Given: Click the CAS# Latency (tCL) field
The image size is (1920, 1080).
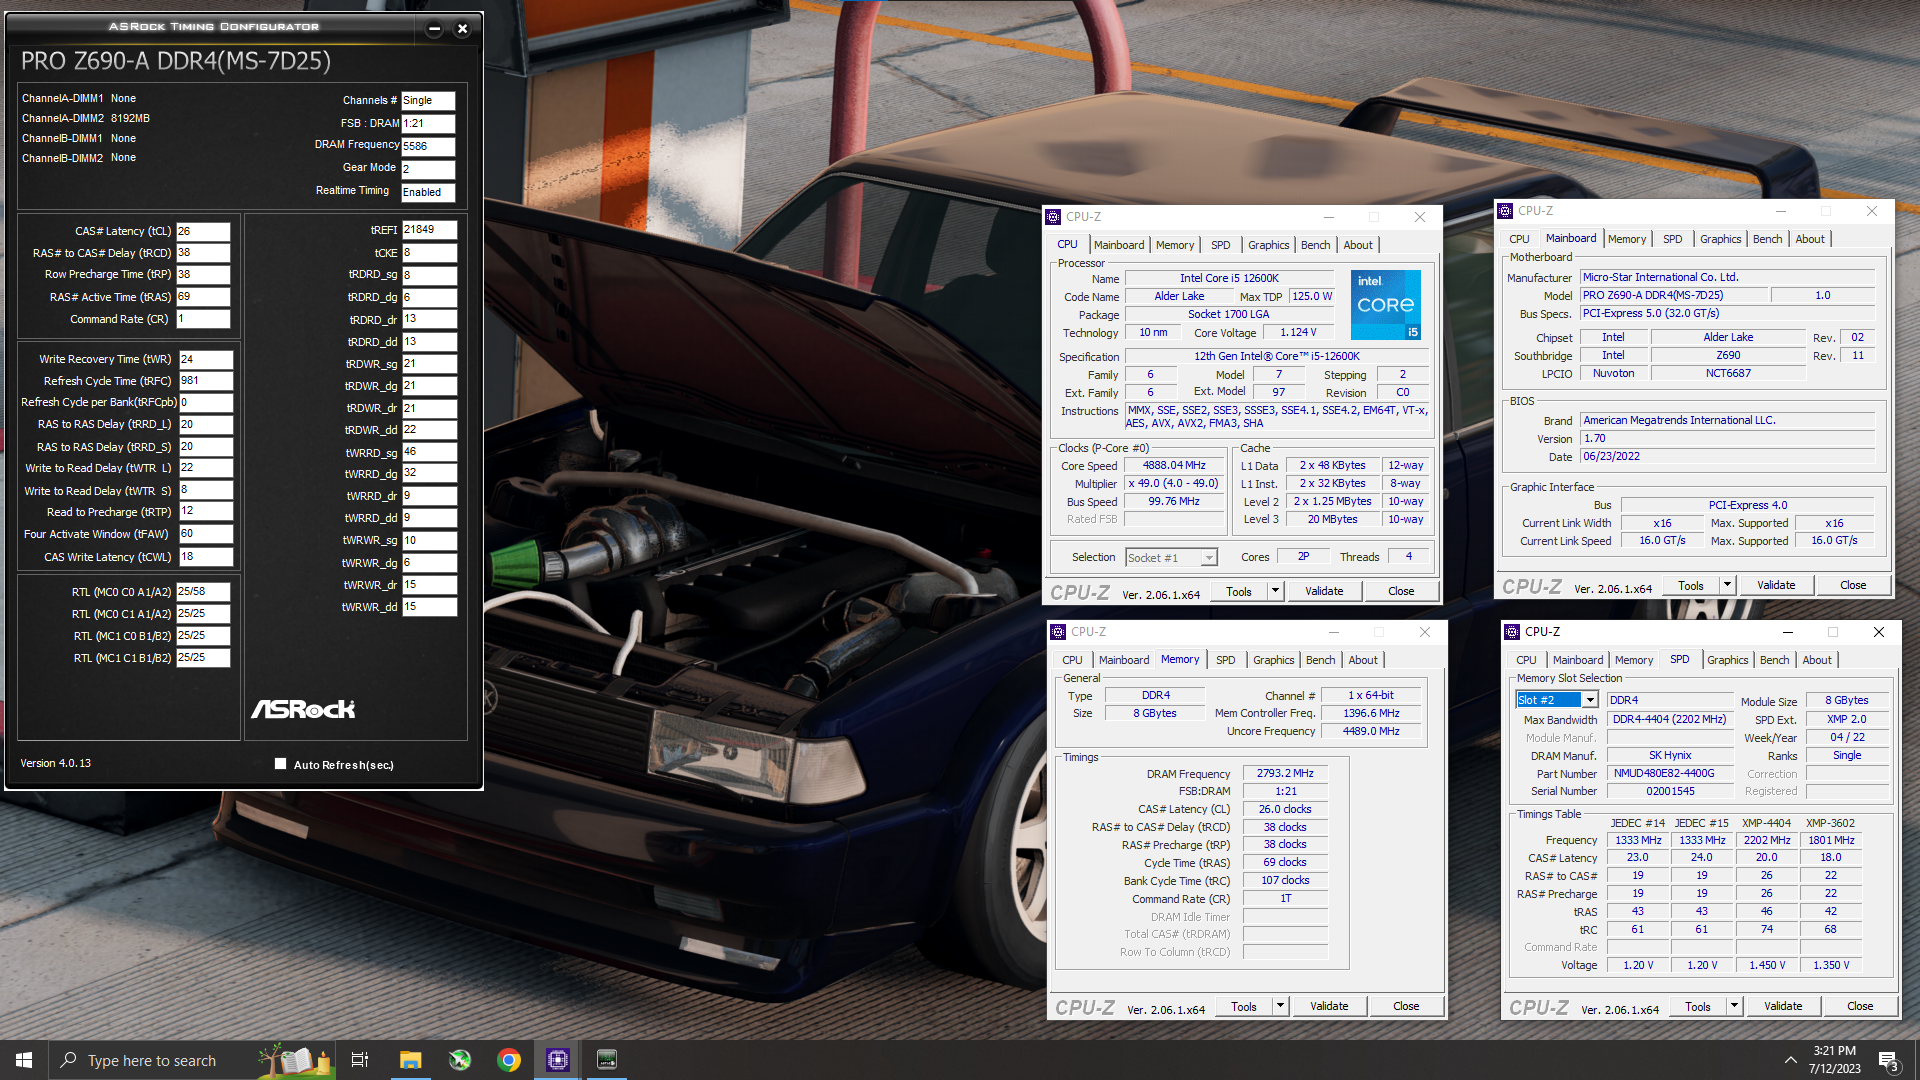Looking at the screenshot, I should click(x=203, y=231).
